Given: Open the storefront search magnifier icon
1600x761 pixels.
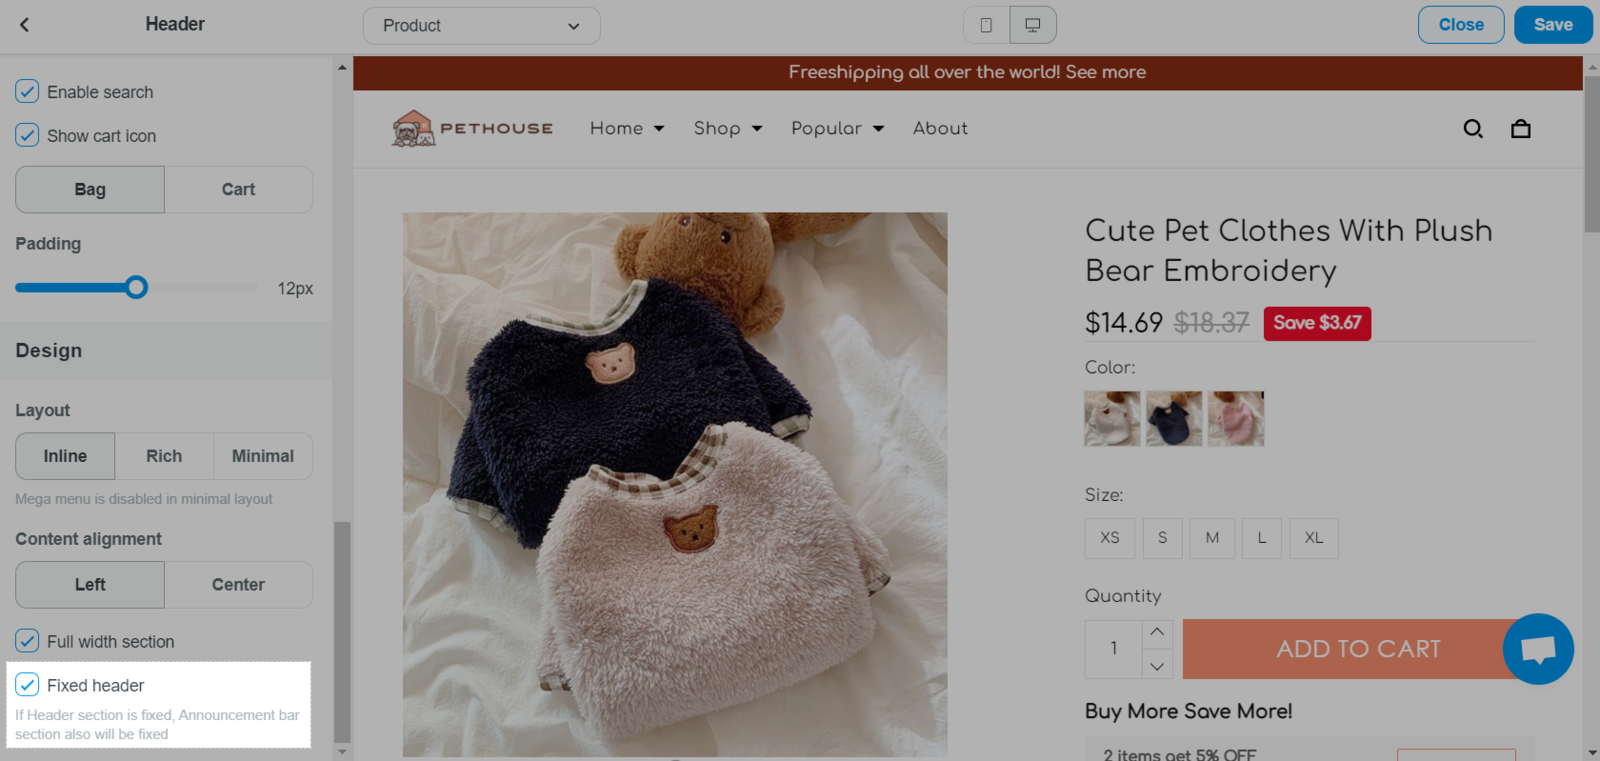Looking at the screenshot, I should (1473, 129).
